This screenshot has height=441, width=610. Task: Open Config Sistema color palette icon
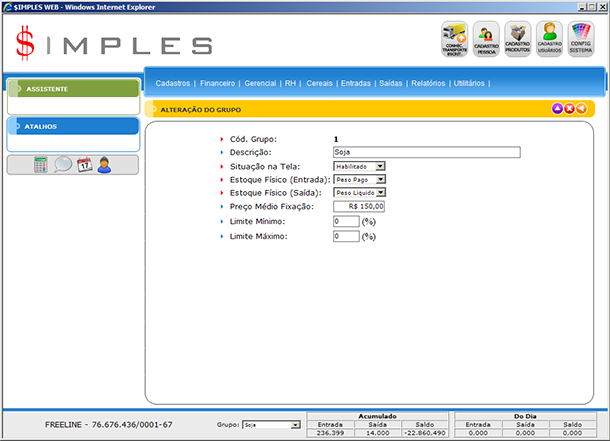tap(581, 40)
